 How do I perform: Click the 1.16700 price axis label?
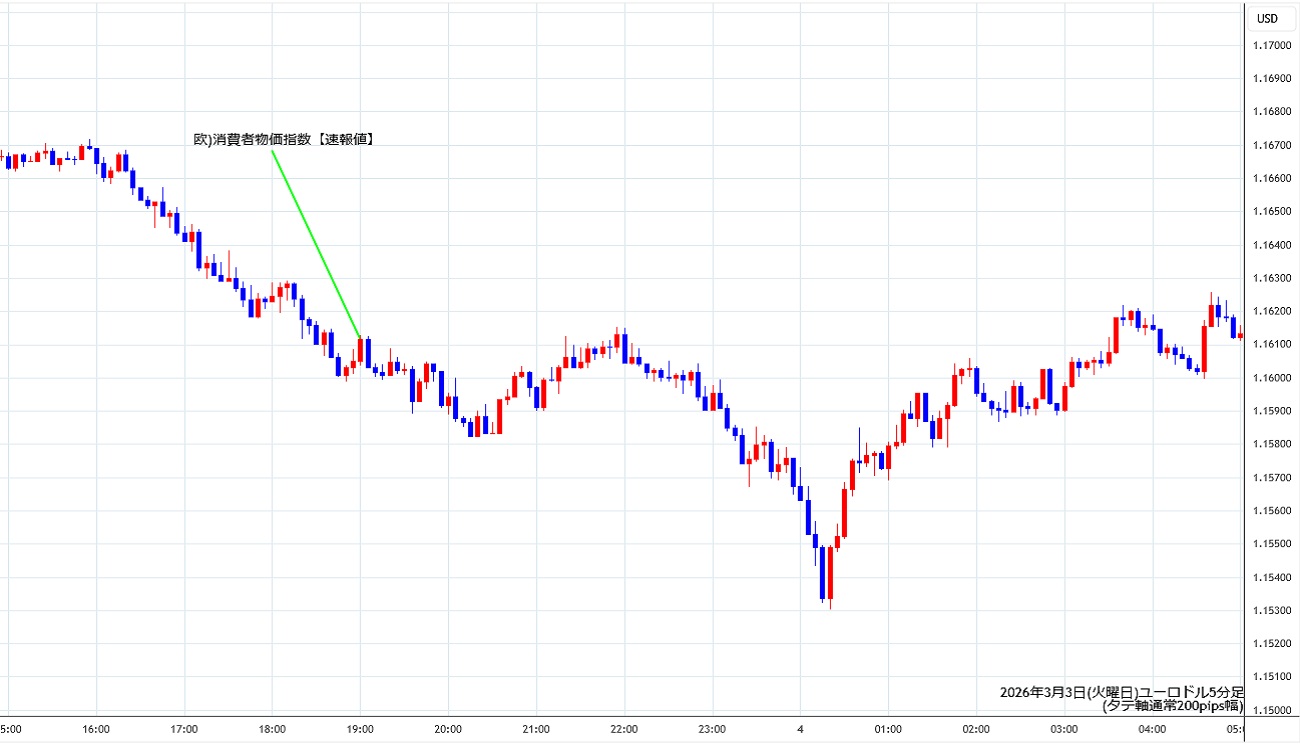1273,146
